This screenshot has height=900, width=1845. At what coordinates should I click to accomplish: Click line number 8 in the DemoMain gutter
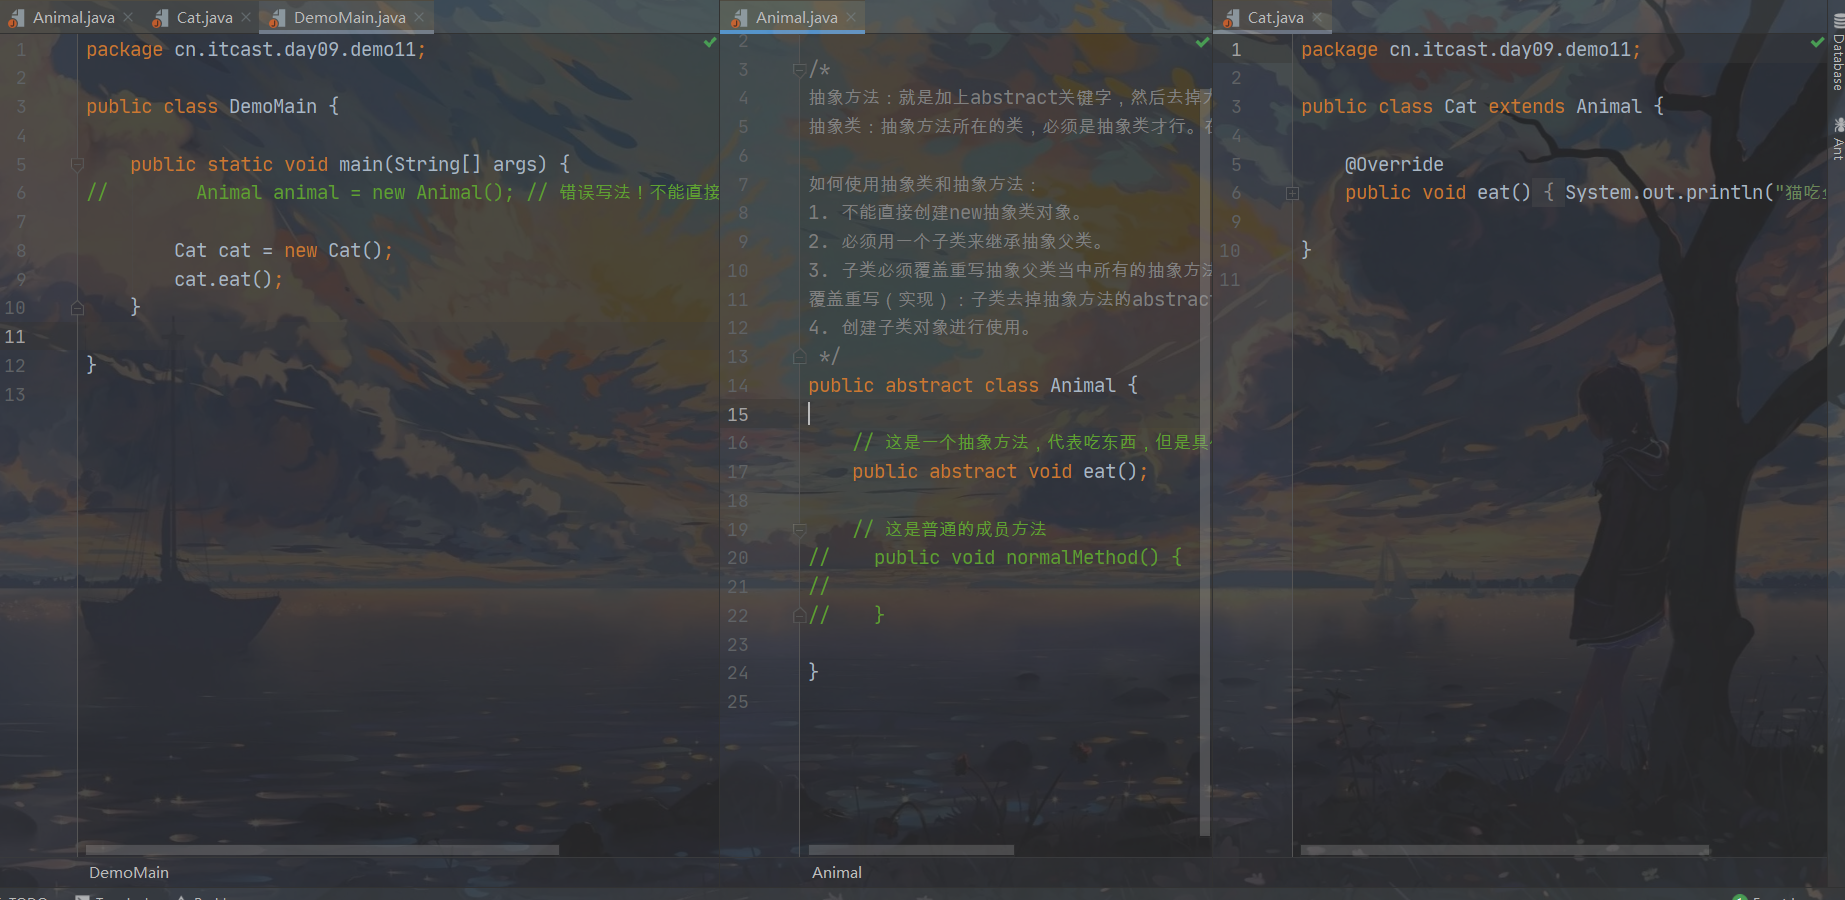(21, 250)
